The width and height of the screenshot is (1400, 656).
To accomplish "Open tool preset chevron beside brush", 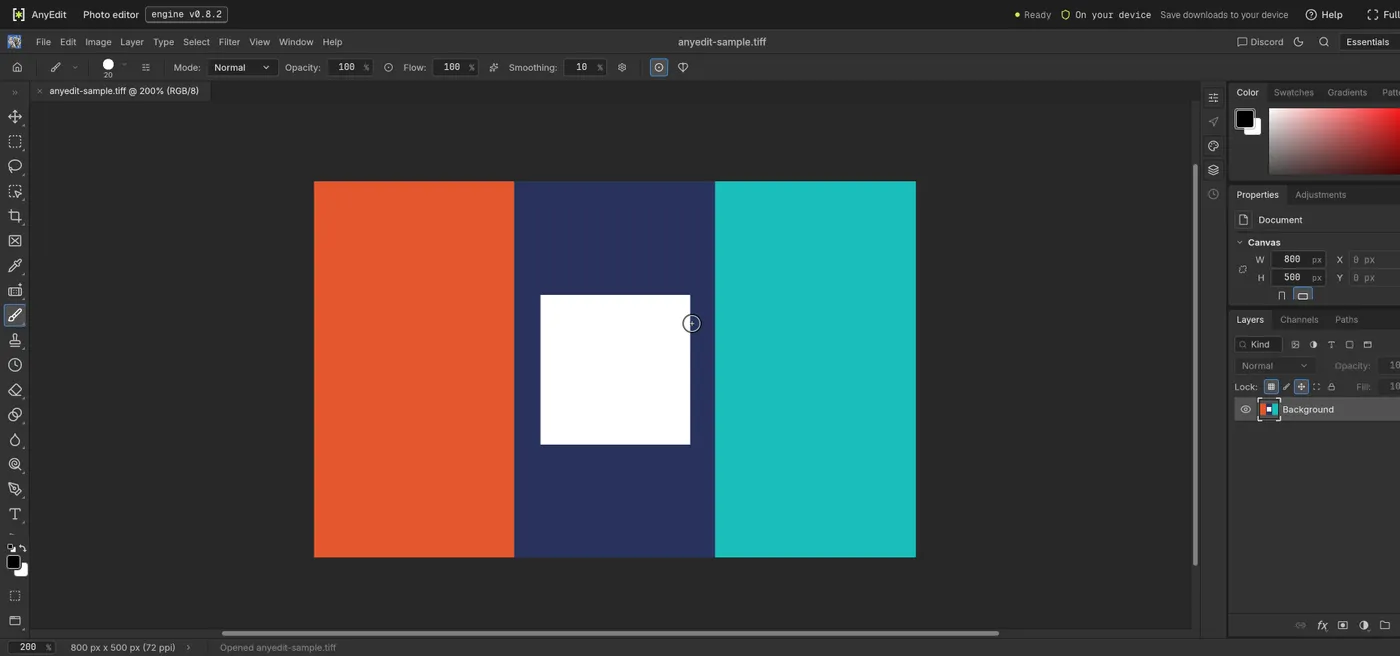I will tap(74, 67).
